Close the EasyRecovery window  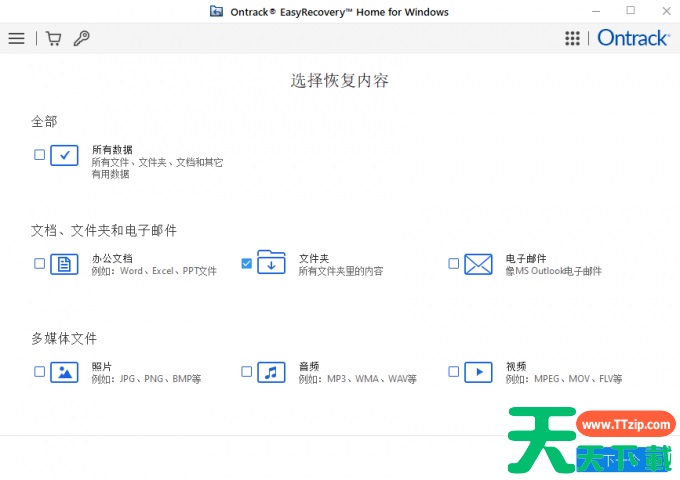click(667, 11)
